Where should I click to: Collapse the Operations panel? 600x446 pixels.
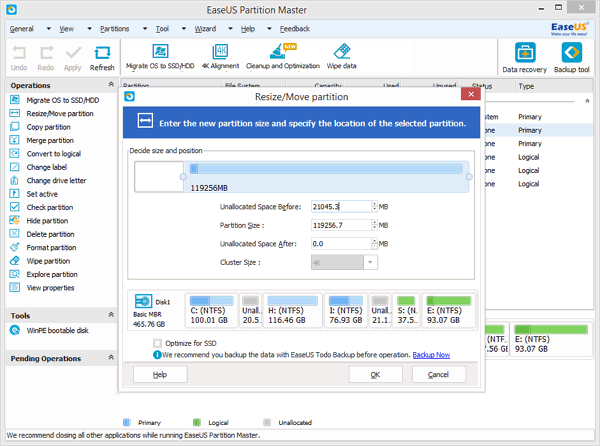click(x=111, y=84)
